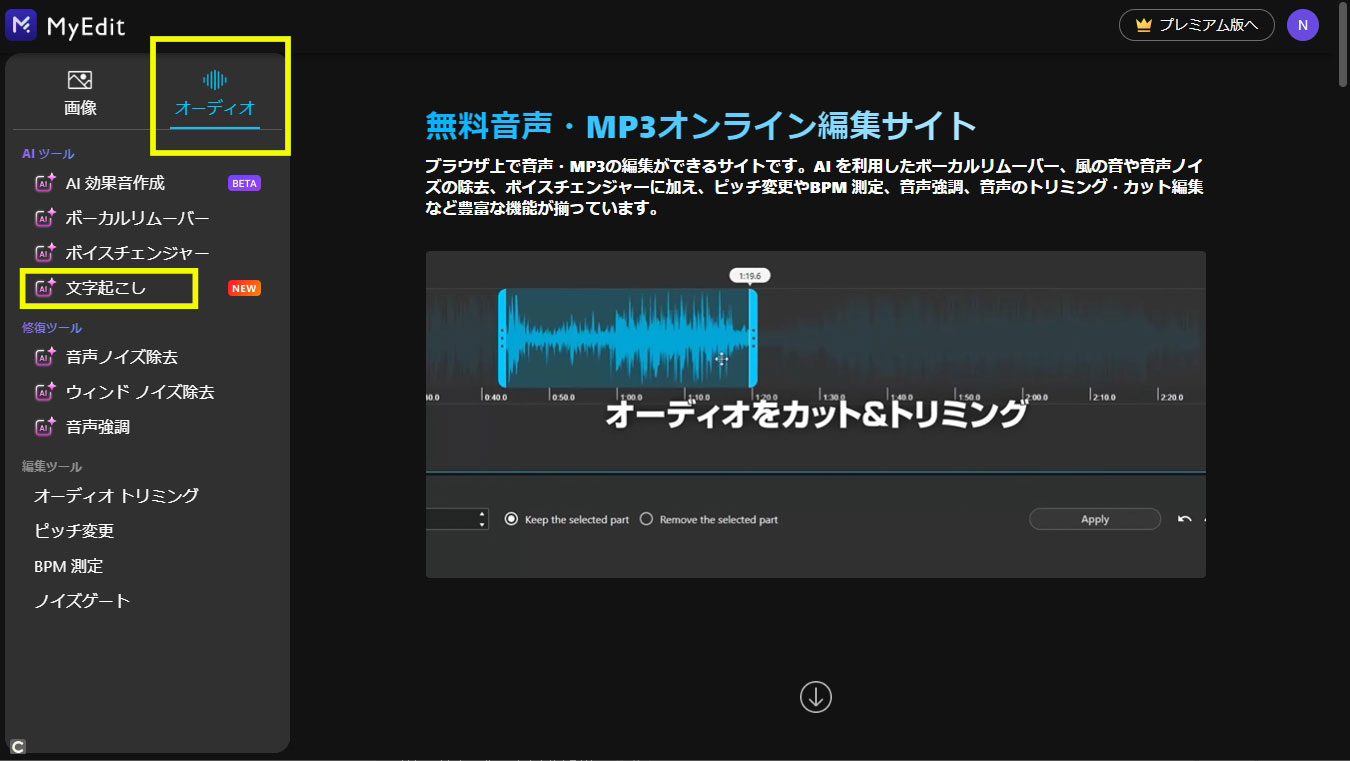Switch to the 画像 tab
The image size is (1350, 761).
[x=80, y=95]
